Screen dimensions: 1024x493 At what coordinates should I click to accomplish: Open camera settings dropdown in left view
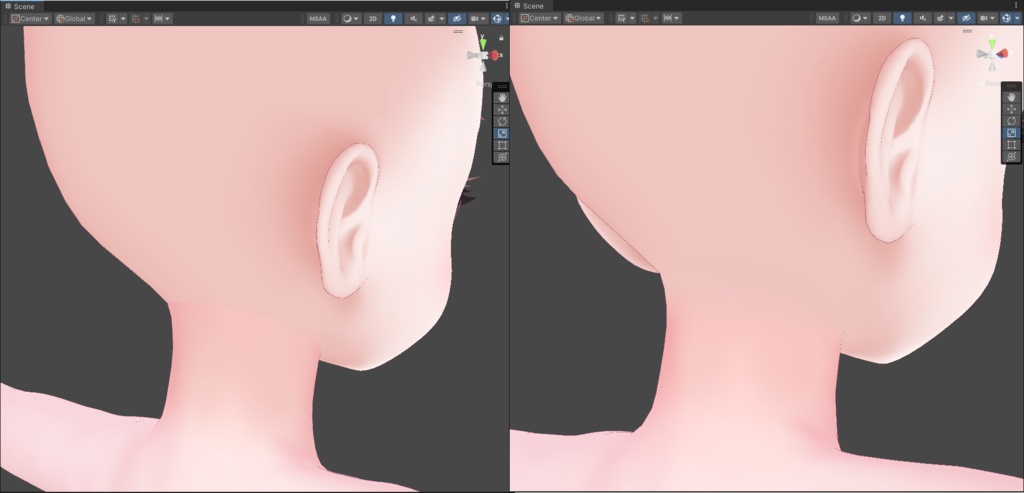coord(478,18)
